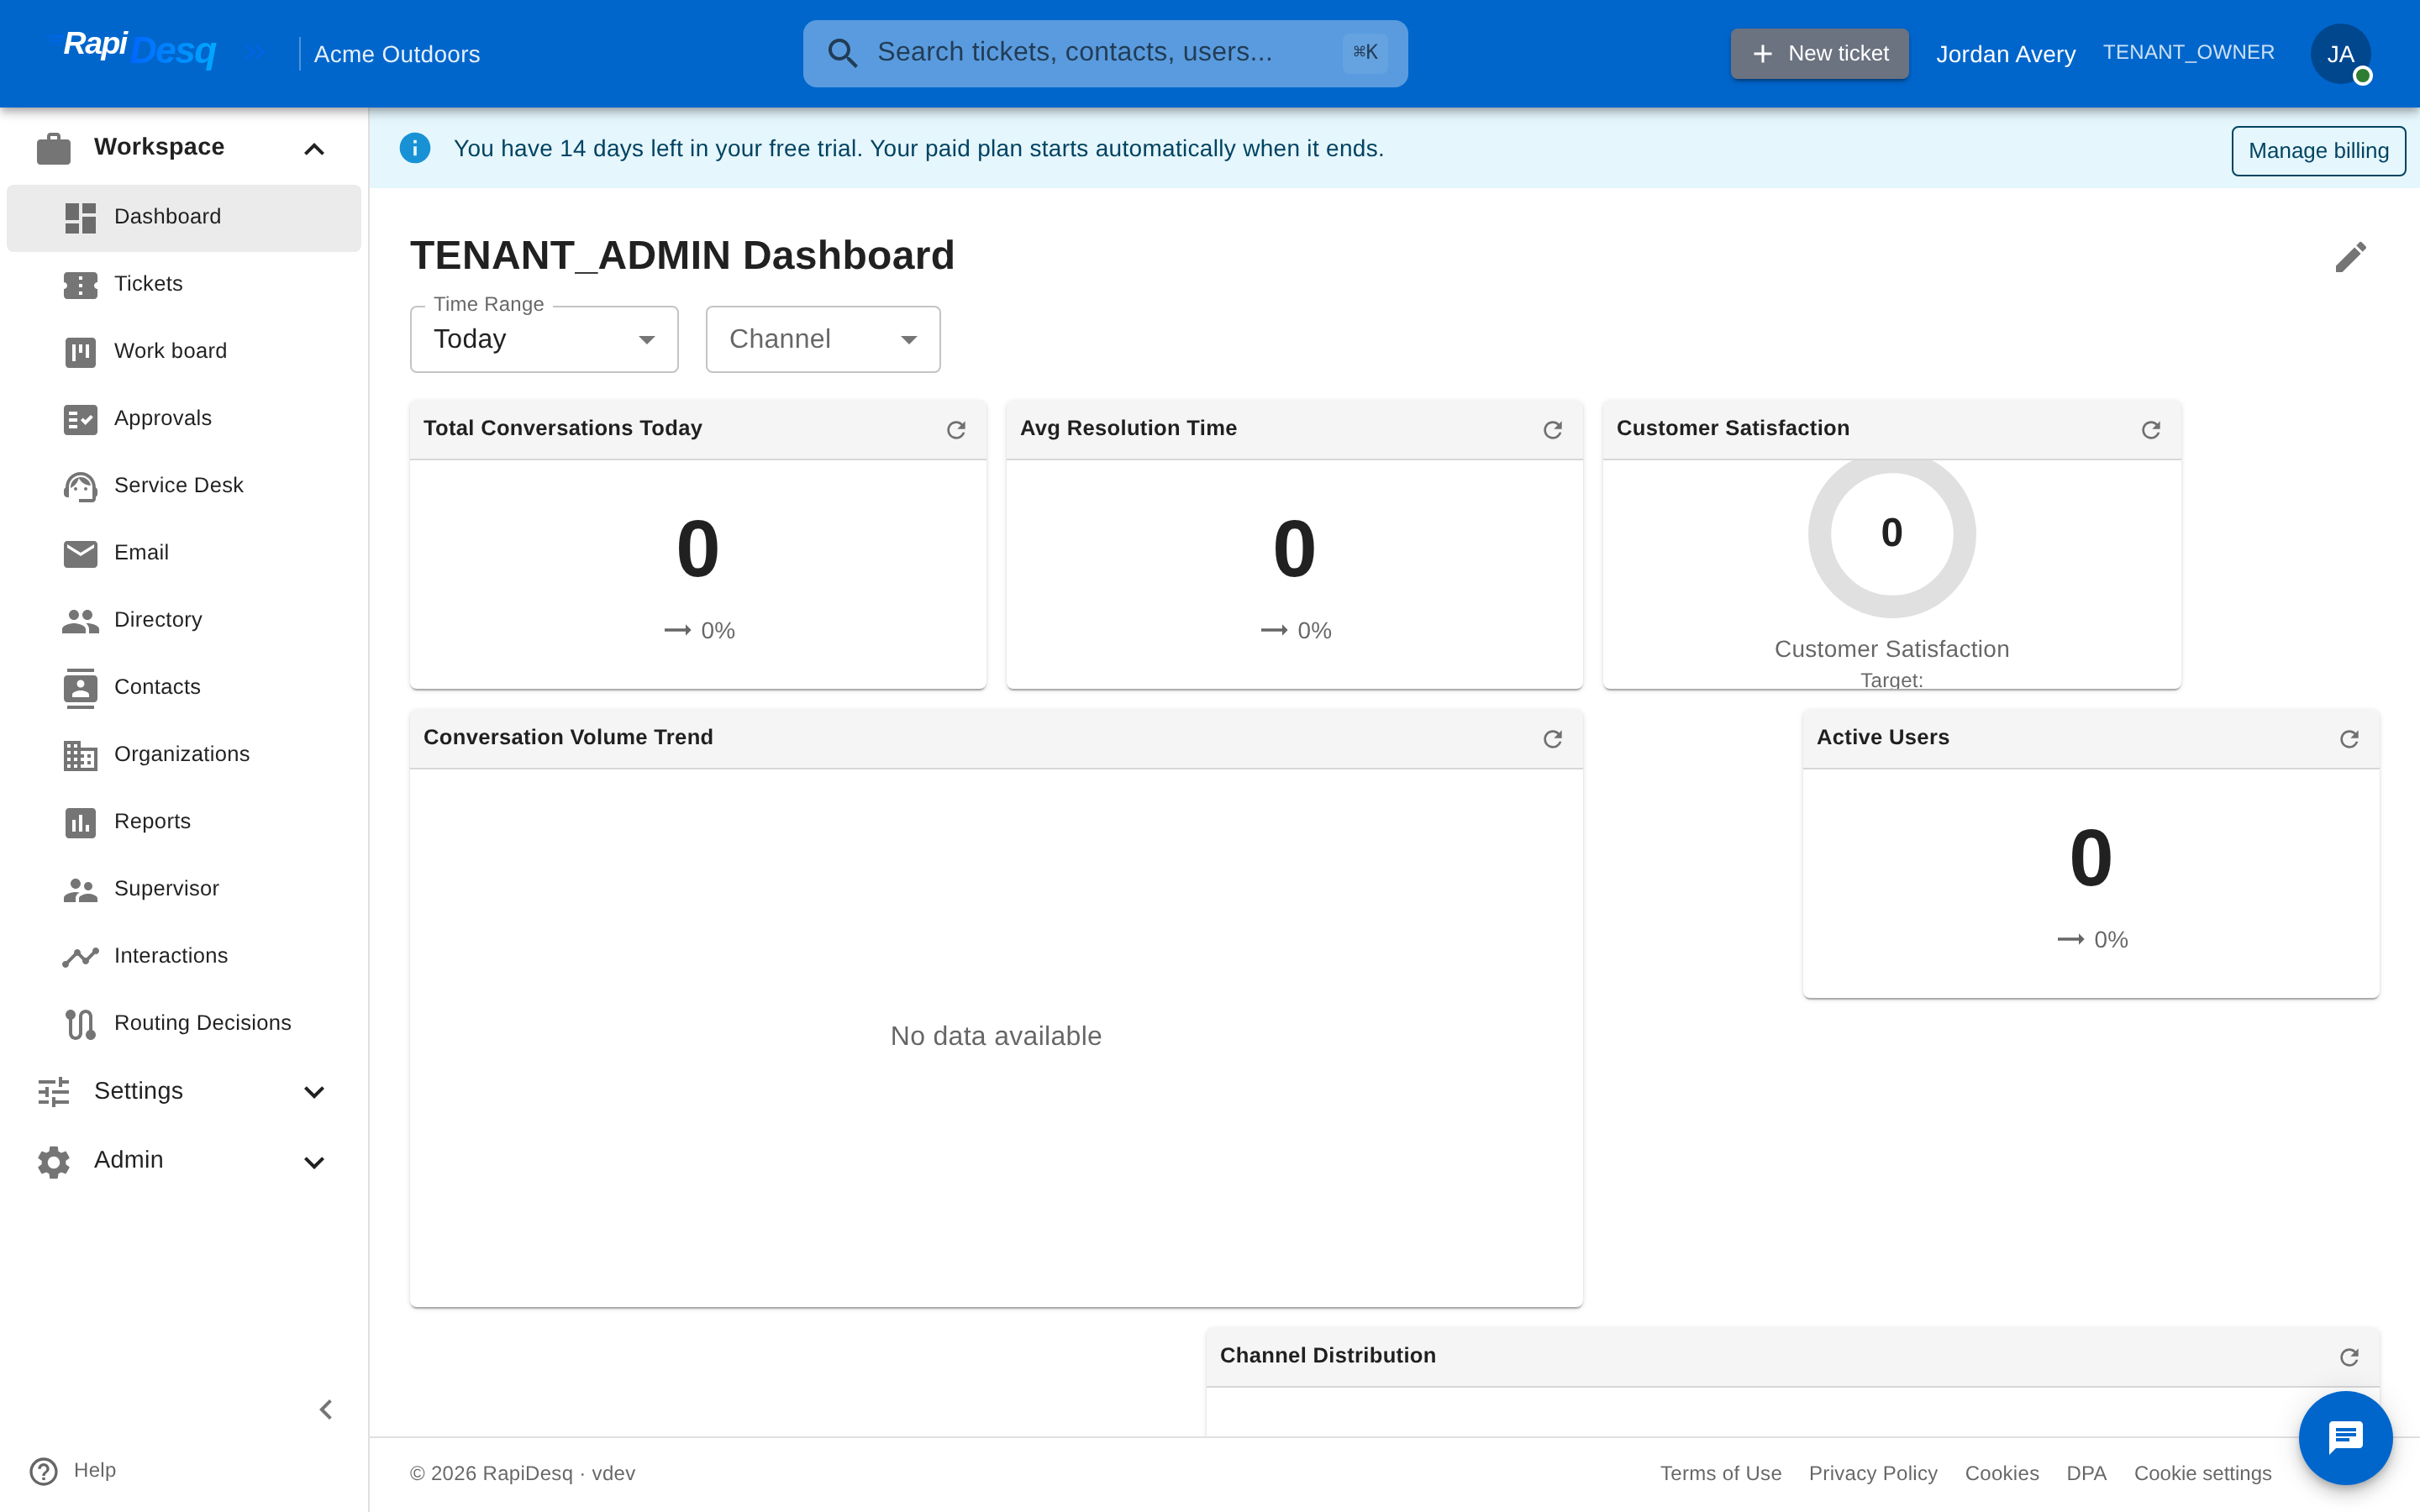
Task: Open Directory in the sidebar
Action: tap(184, 620)
